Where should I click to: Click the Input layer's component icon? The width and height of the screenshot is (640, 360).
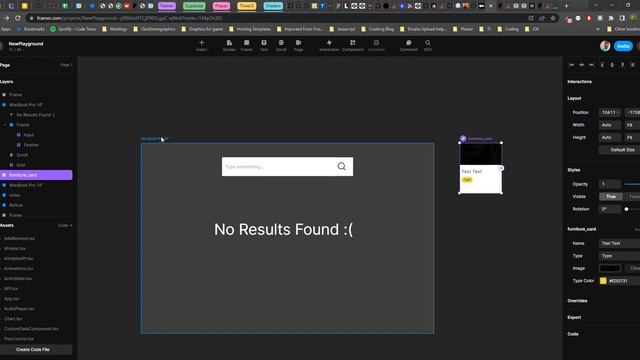point(19,135)
